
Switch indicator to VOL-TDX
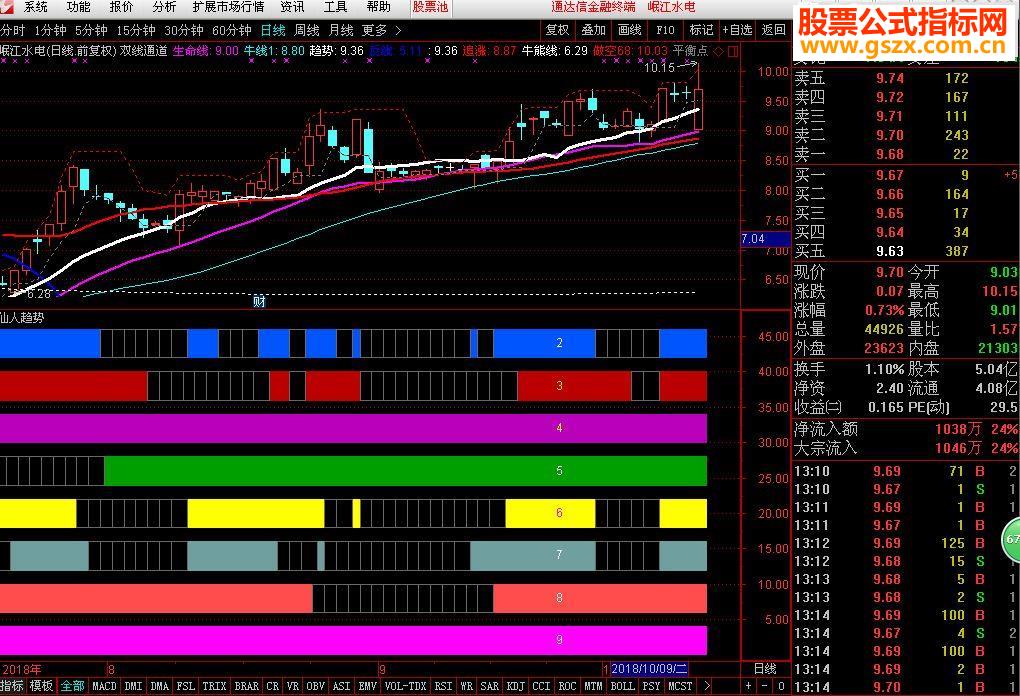405,686
